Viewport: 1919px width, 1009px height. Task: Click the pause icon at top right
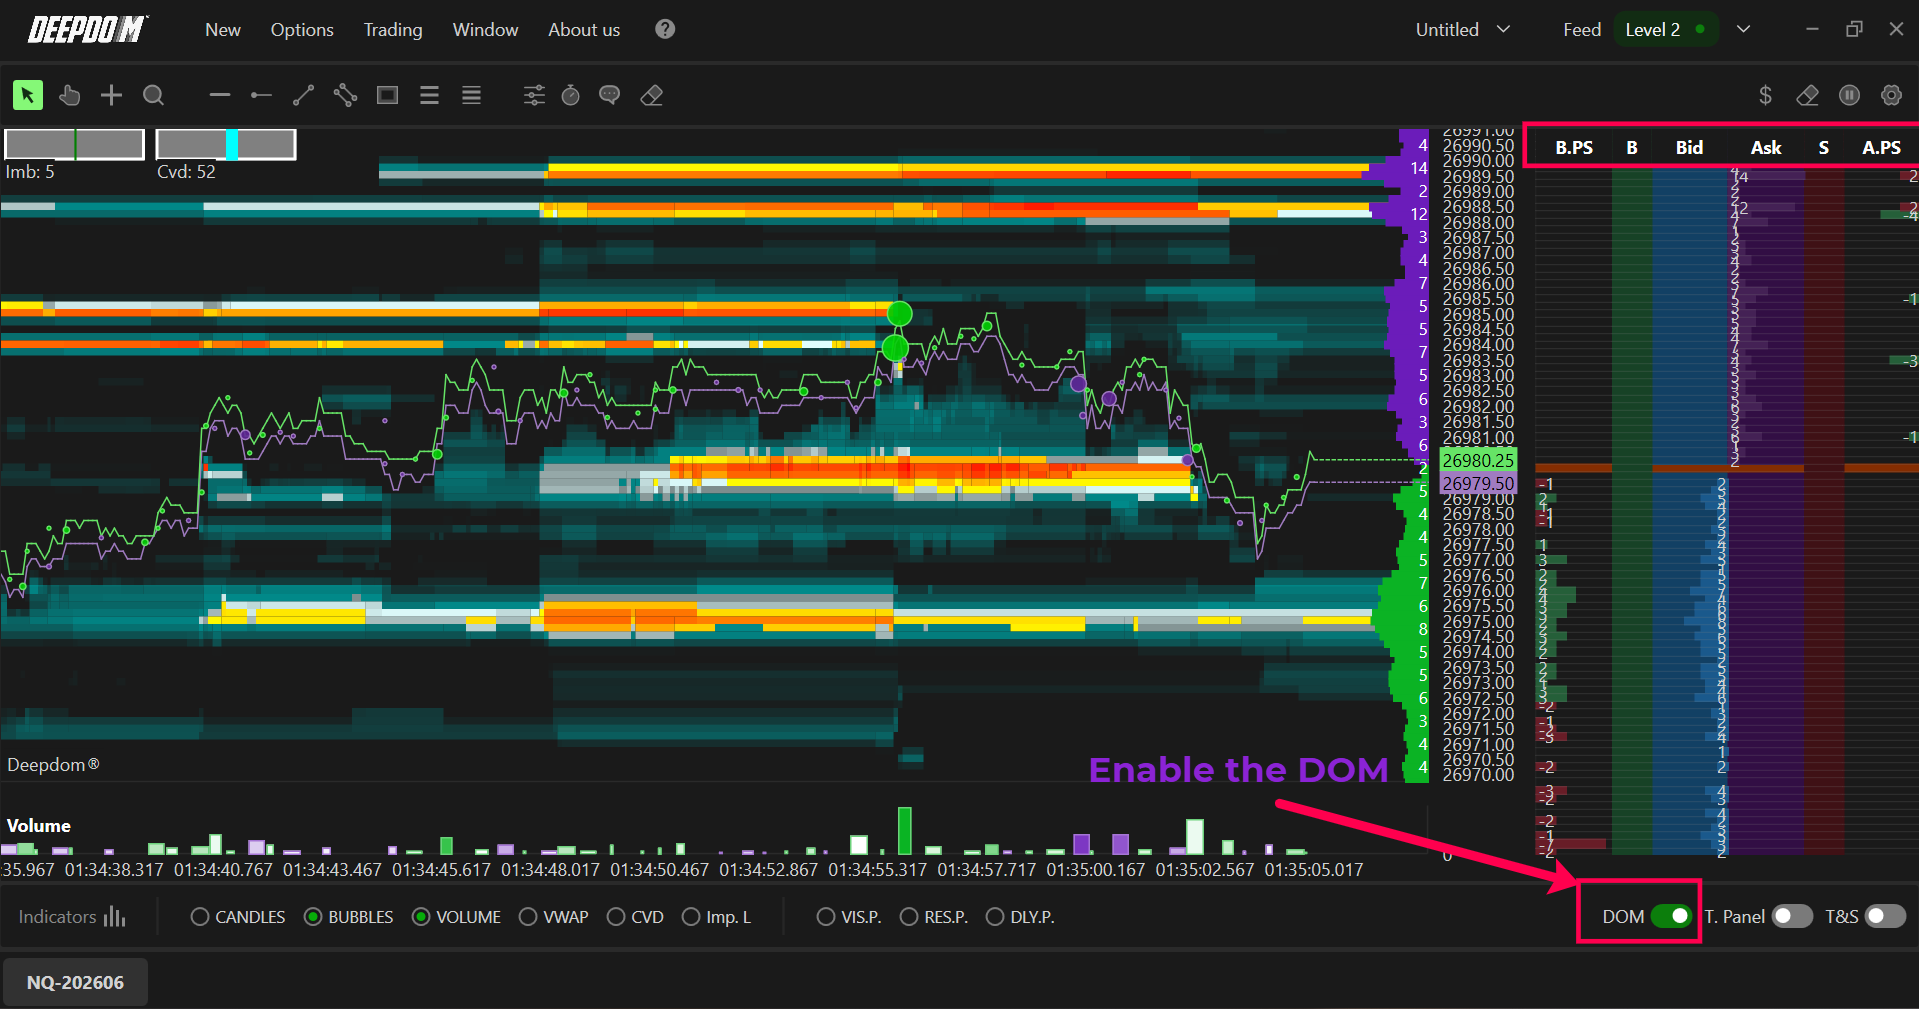pos(1849,95)
